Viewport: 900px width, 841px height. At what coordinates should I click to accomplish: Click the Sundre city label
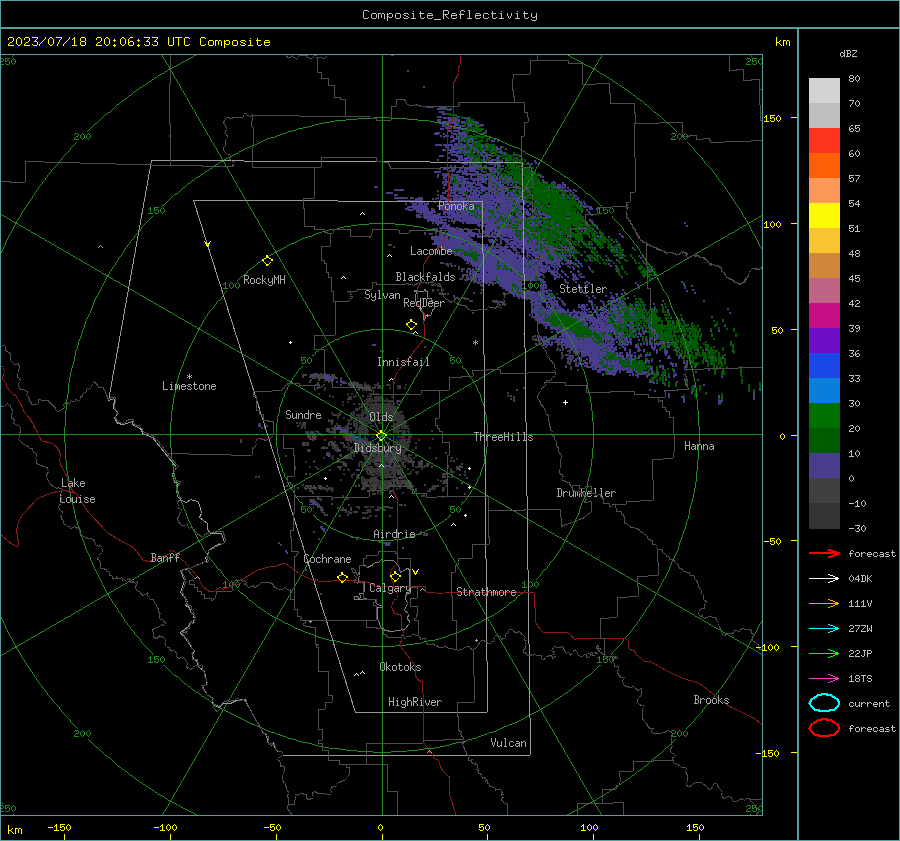click(303, 414)
